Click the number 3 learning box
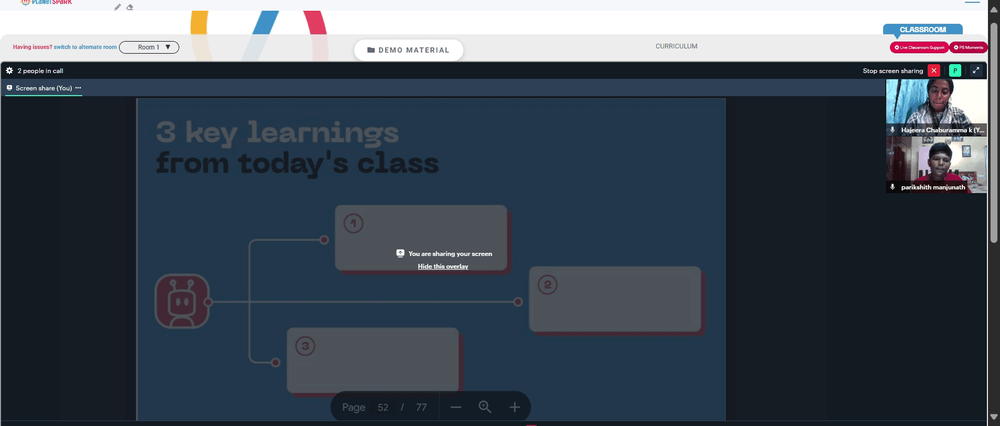 [372, 360]
